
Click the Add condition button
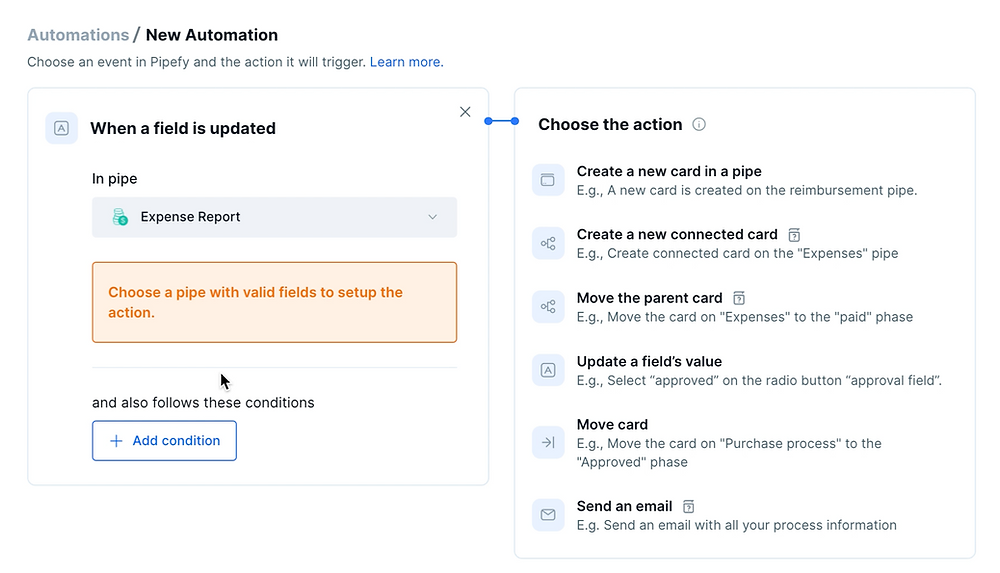[x=164, y=441]
